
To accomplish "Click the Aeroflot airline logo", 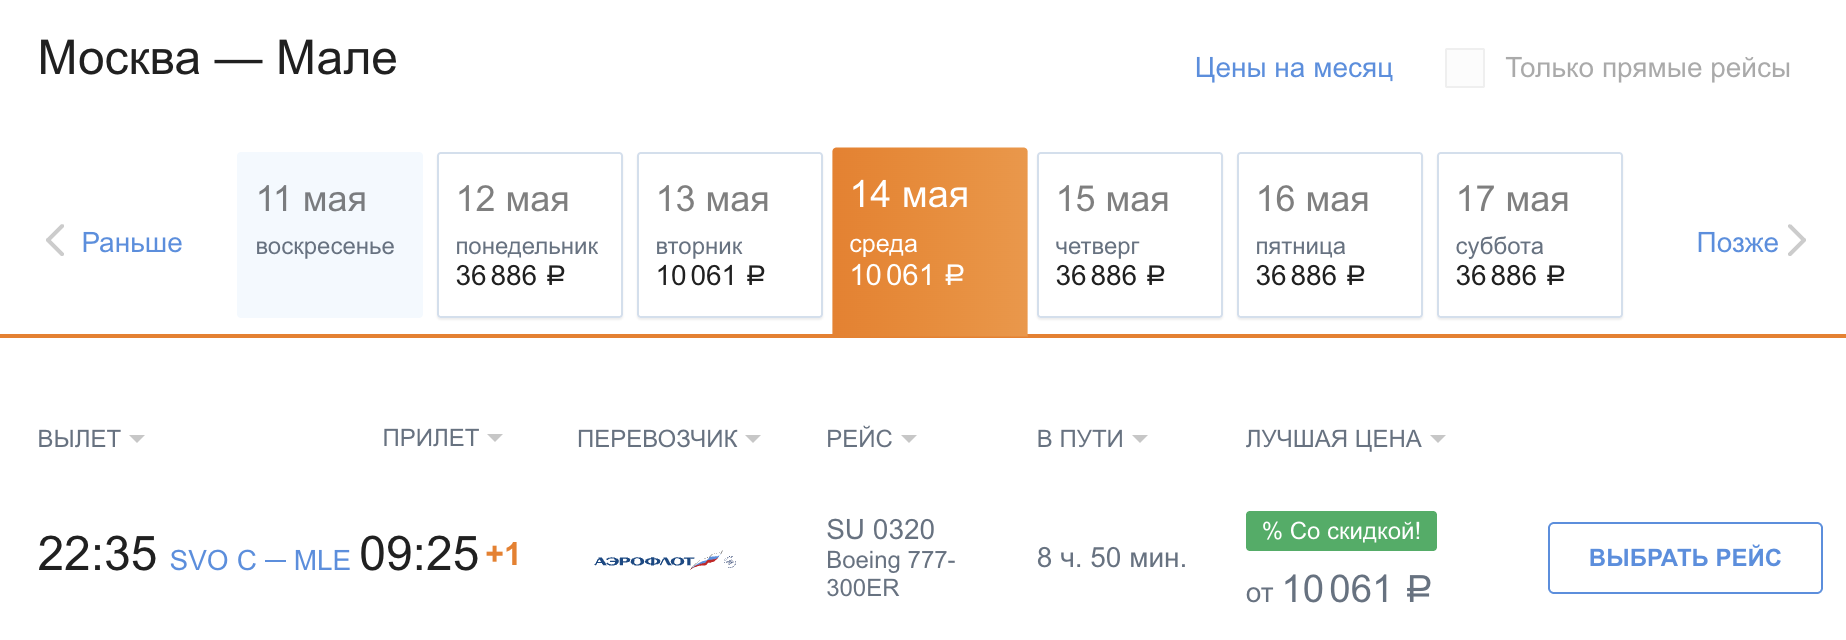I will coord(665,561).
